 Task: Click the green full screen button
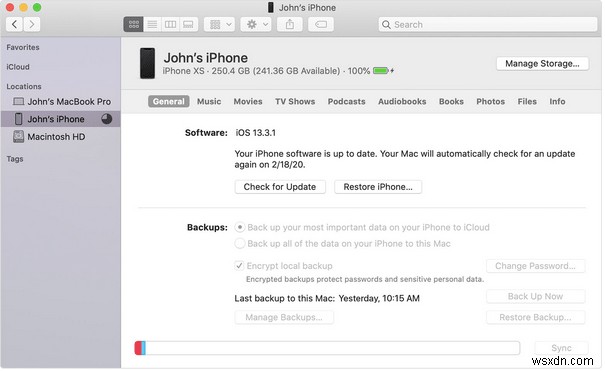coord(37,7)
